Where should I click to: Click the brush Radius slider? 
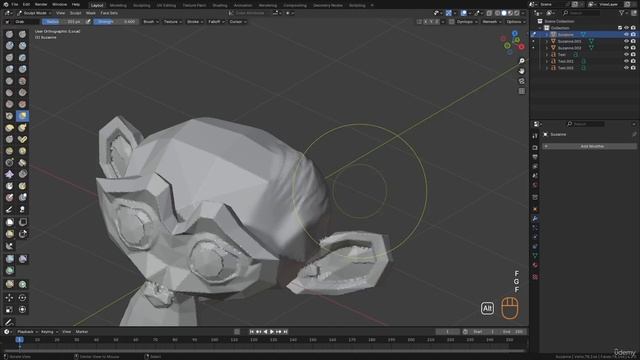tap(62, 22)
